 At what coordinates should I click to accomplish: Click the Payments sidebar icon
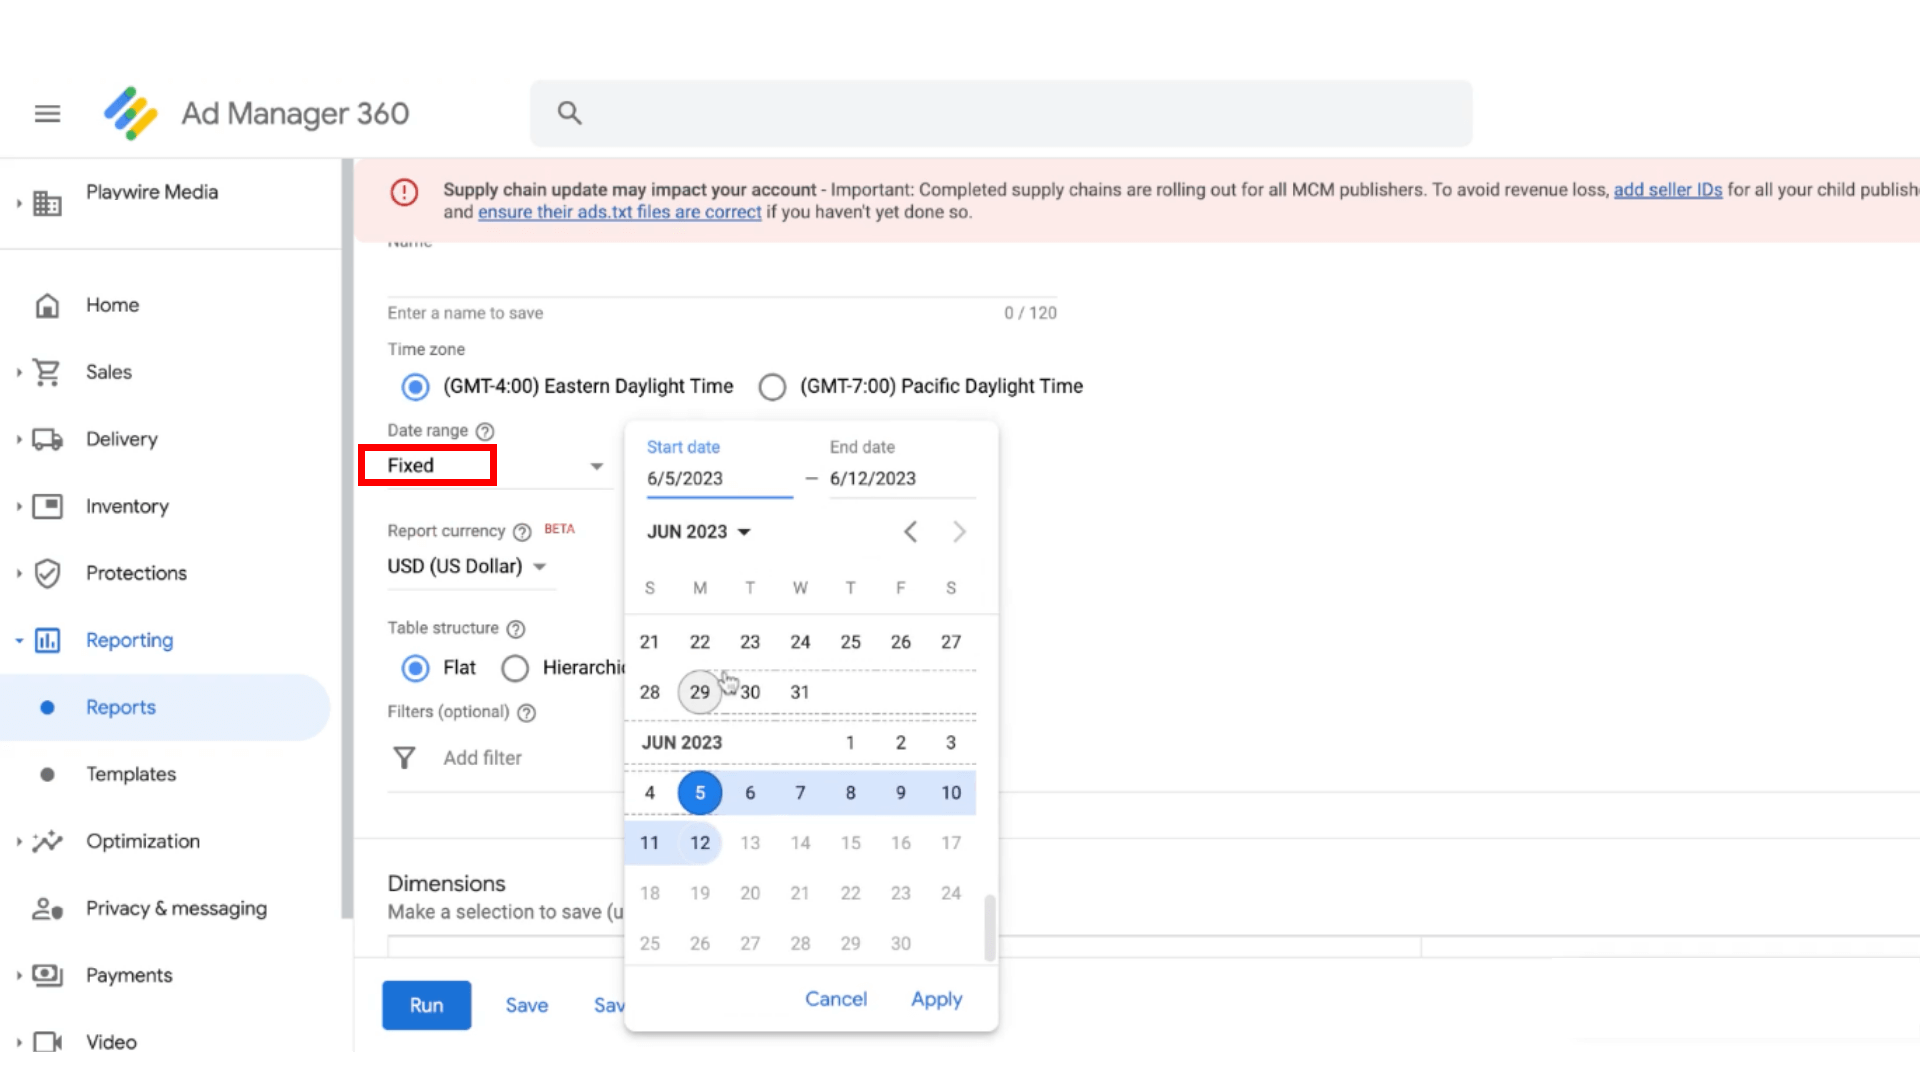pos(46,975)
